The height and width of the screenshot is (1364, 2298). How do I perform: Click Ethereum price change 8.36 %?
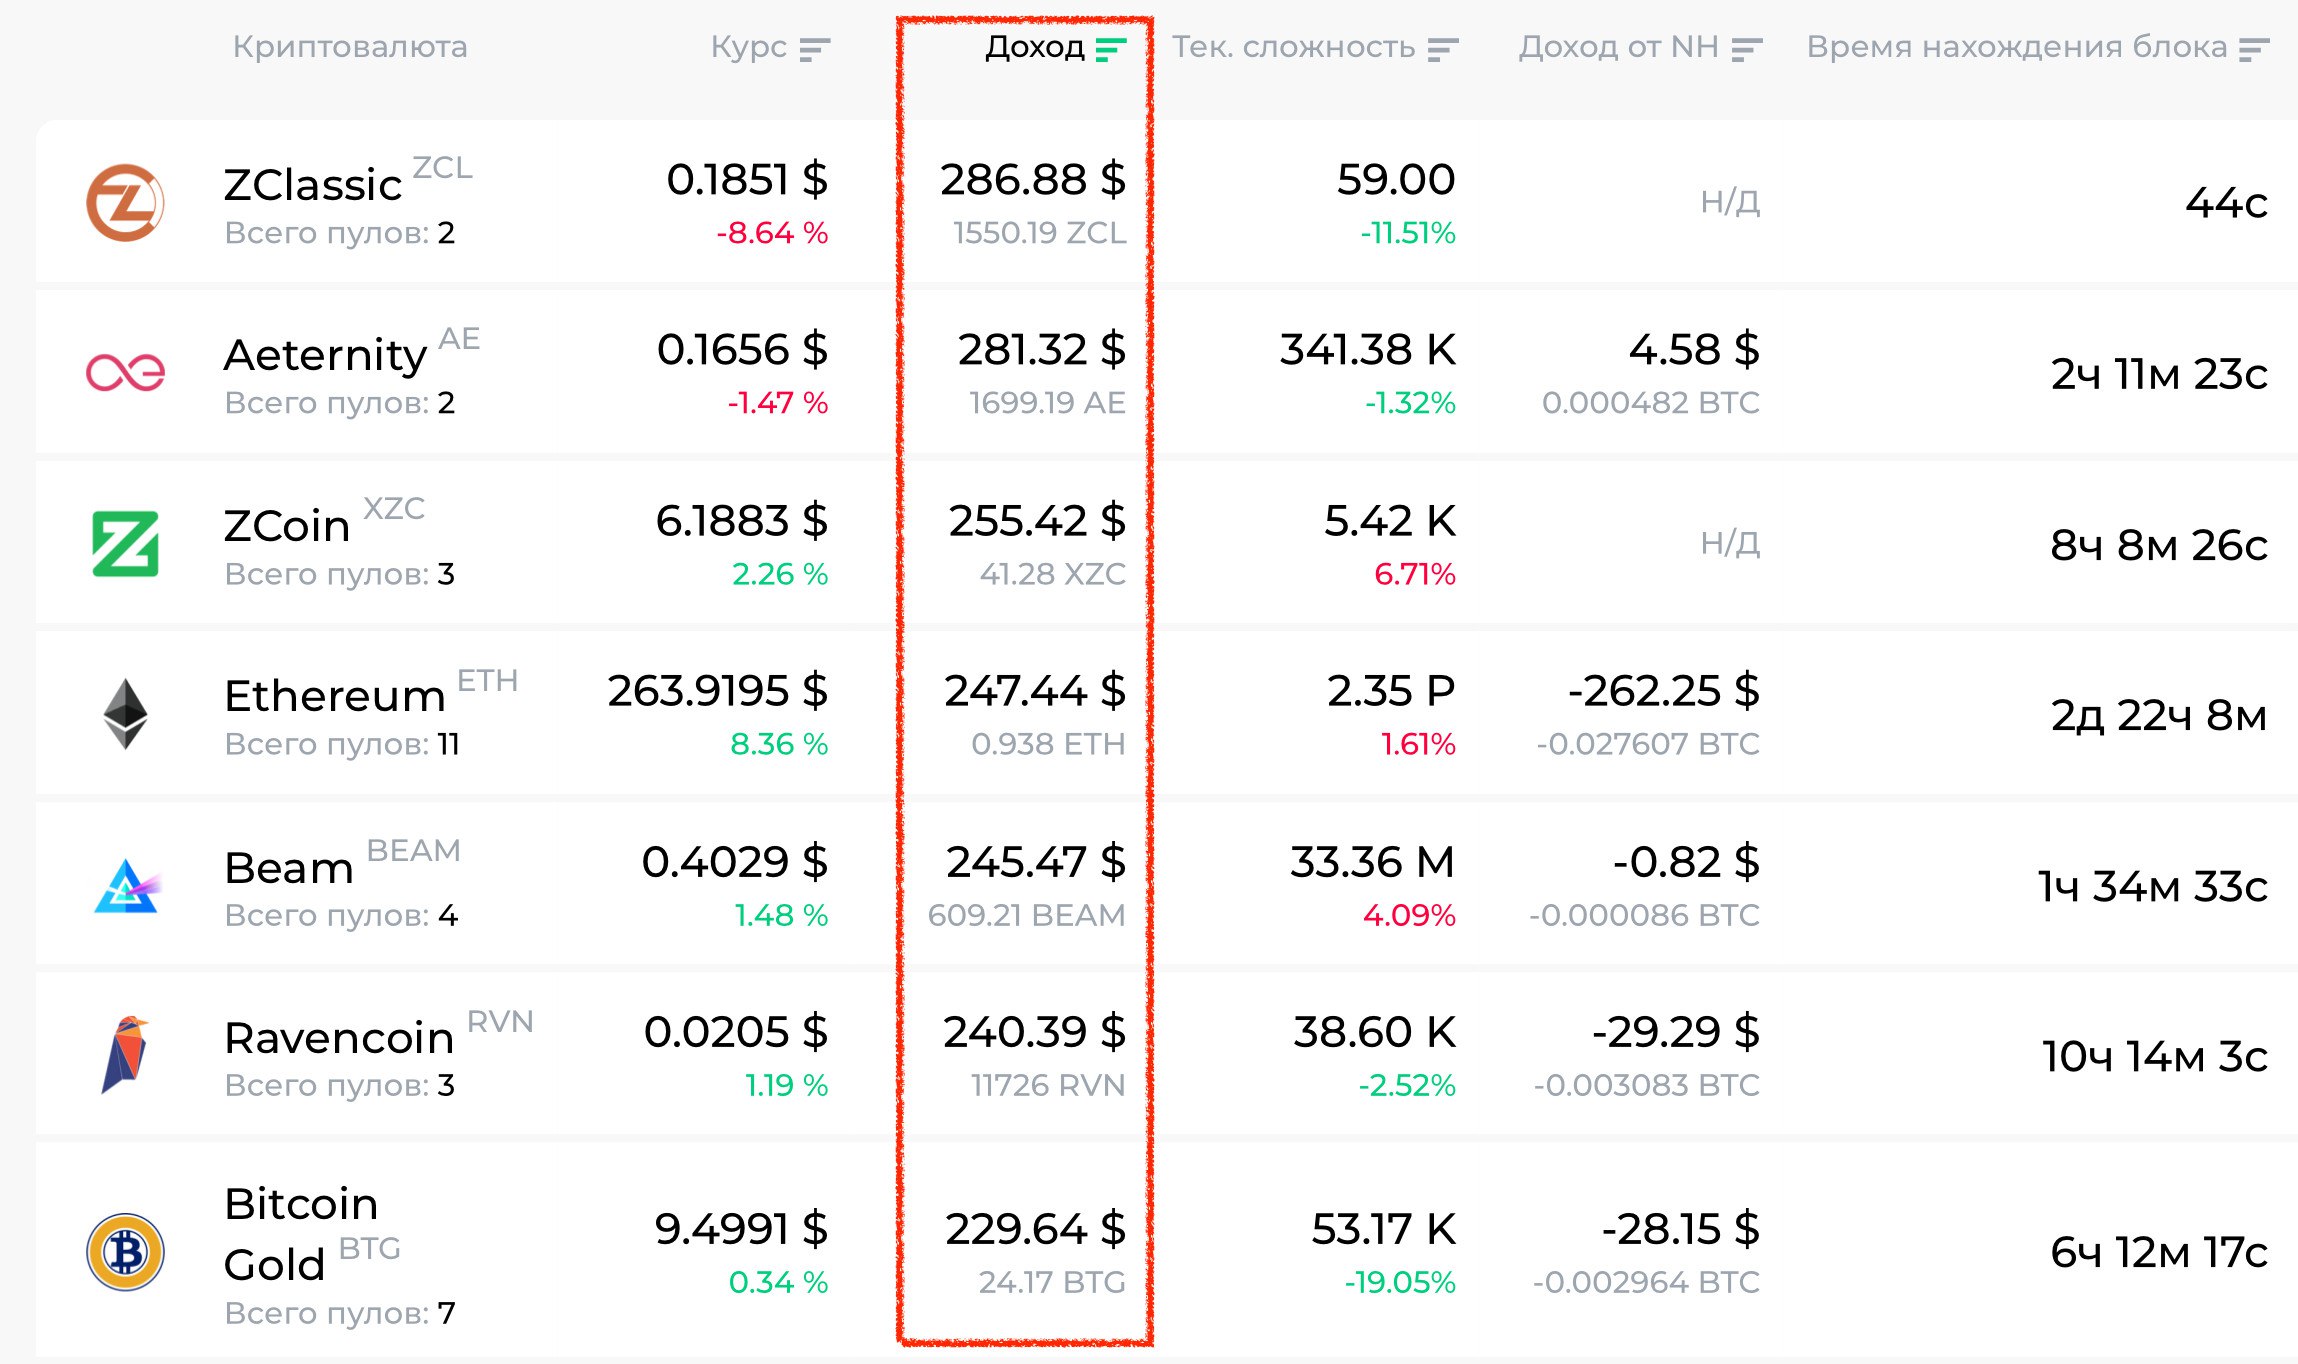pyautogui.click(x=779, y=744)
